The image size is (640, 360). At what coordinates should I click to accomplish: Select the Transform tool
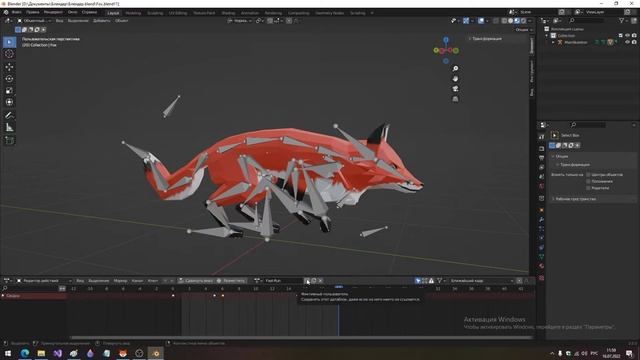(x=9, y=102)
